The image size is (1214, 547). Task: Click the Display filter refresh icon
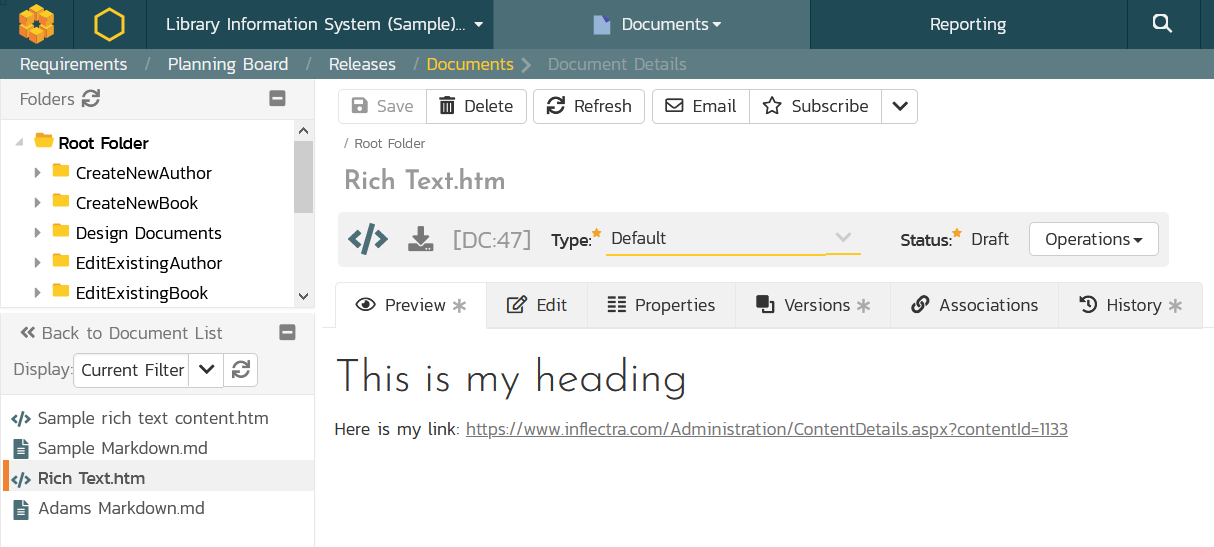point(240,370)
